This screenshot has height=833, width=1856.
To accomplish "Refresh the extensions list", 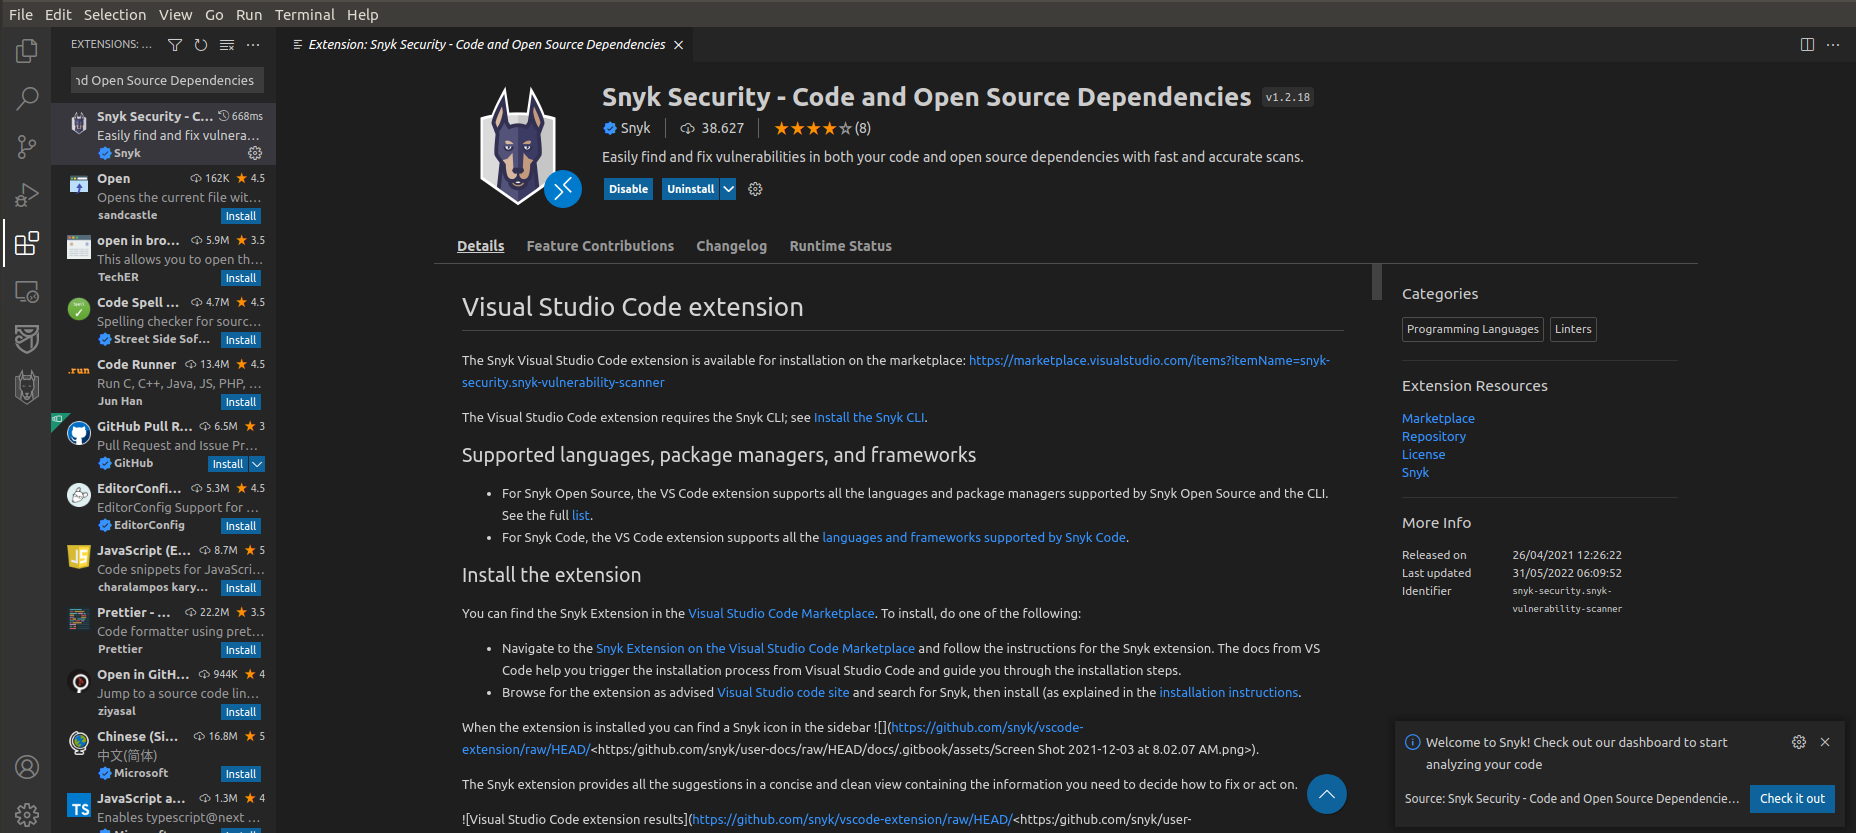I will pos(201,45).
